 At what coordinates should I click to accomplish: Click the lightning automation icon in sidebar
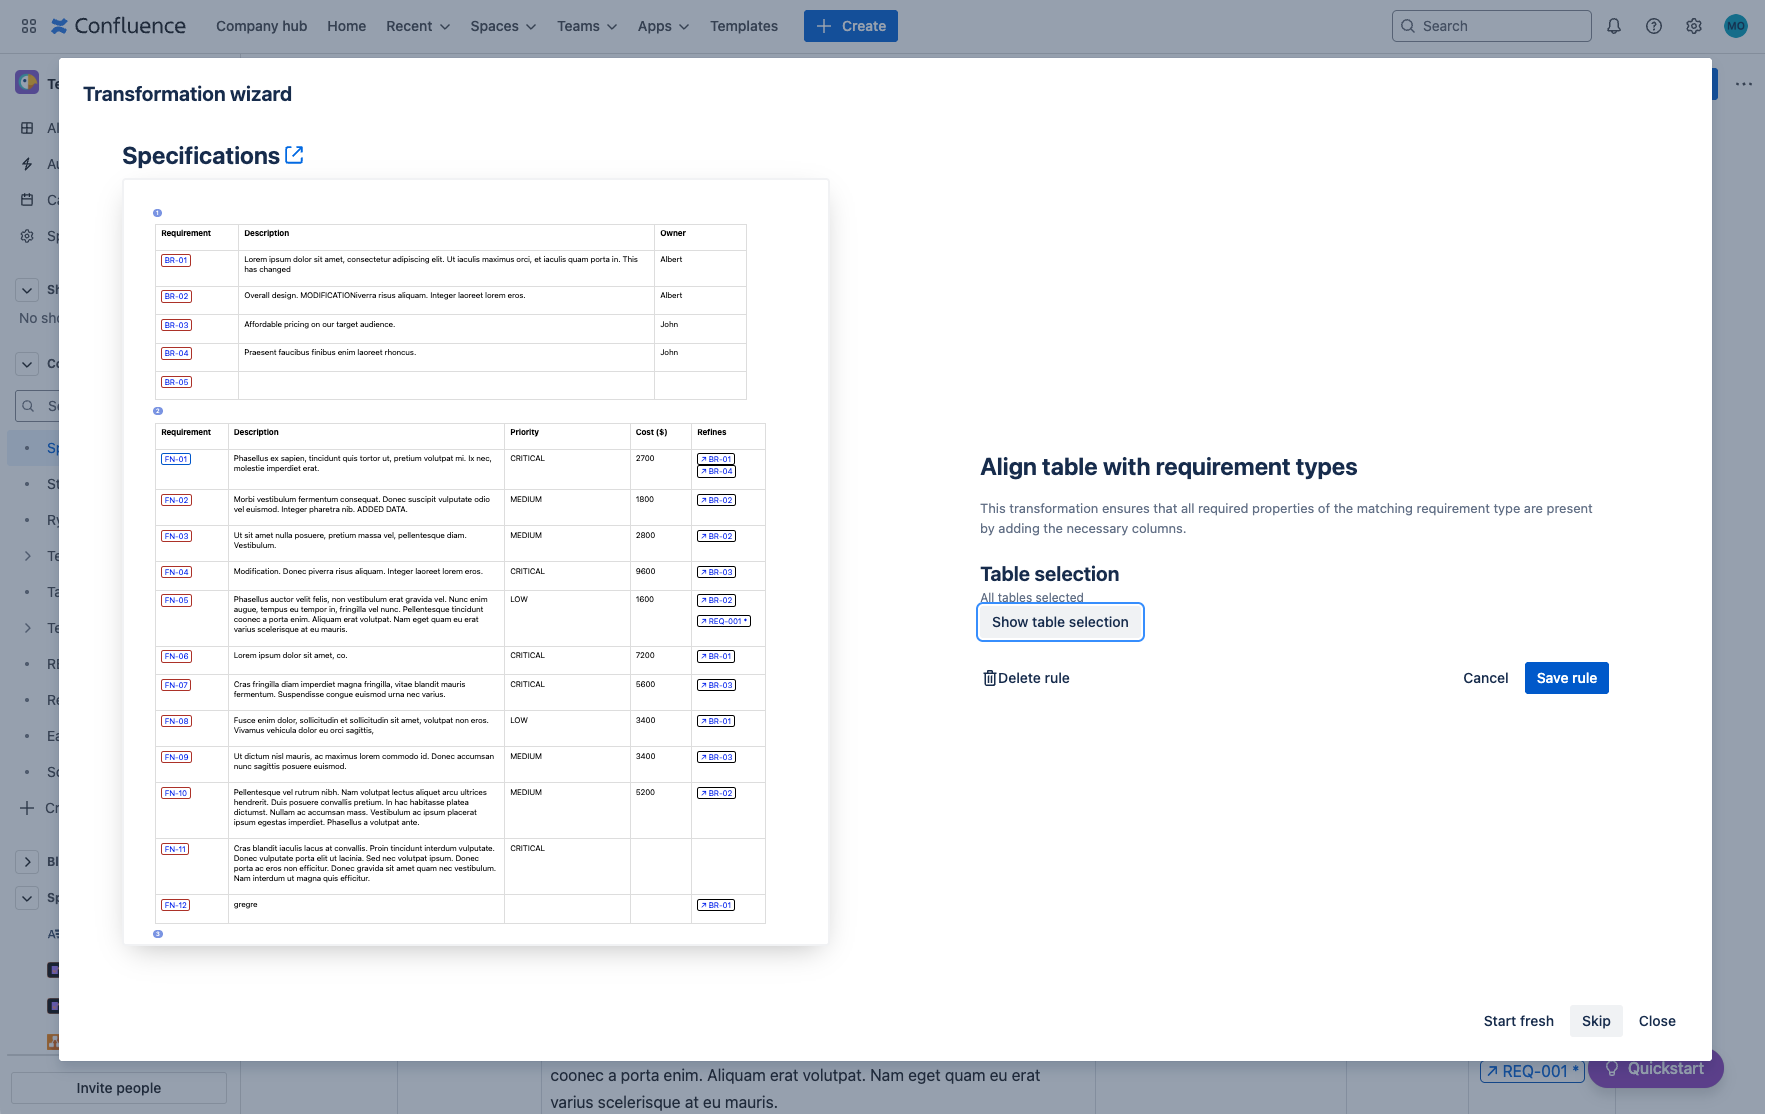coord(27,164)
